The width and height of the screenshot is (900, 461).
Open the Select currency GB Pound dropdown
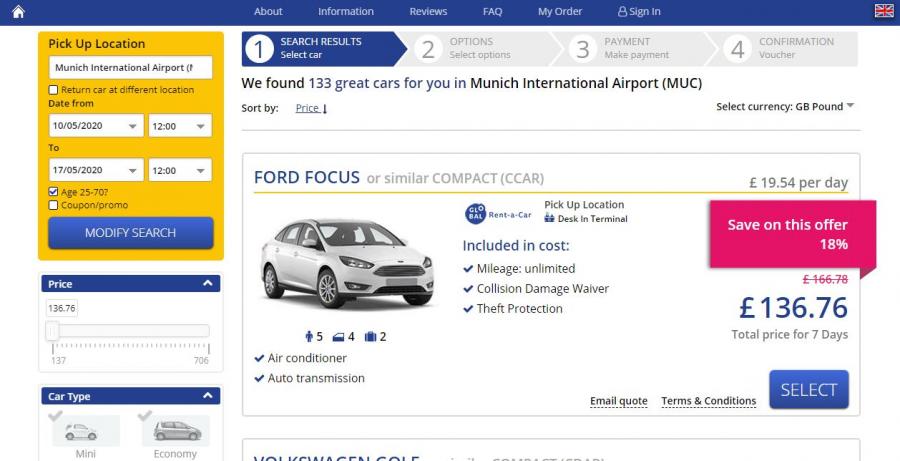coord(785,107)
